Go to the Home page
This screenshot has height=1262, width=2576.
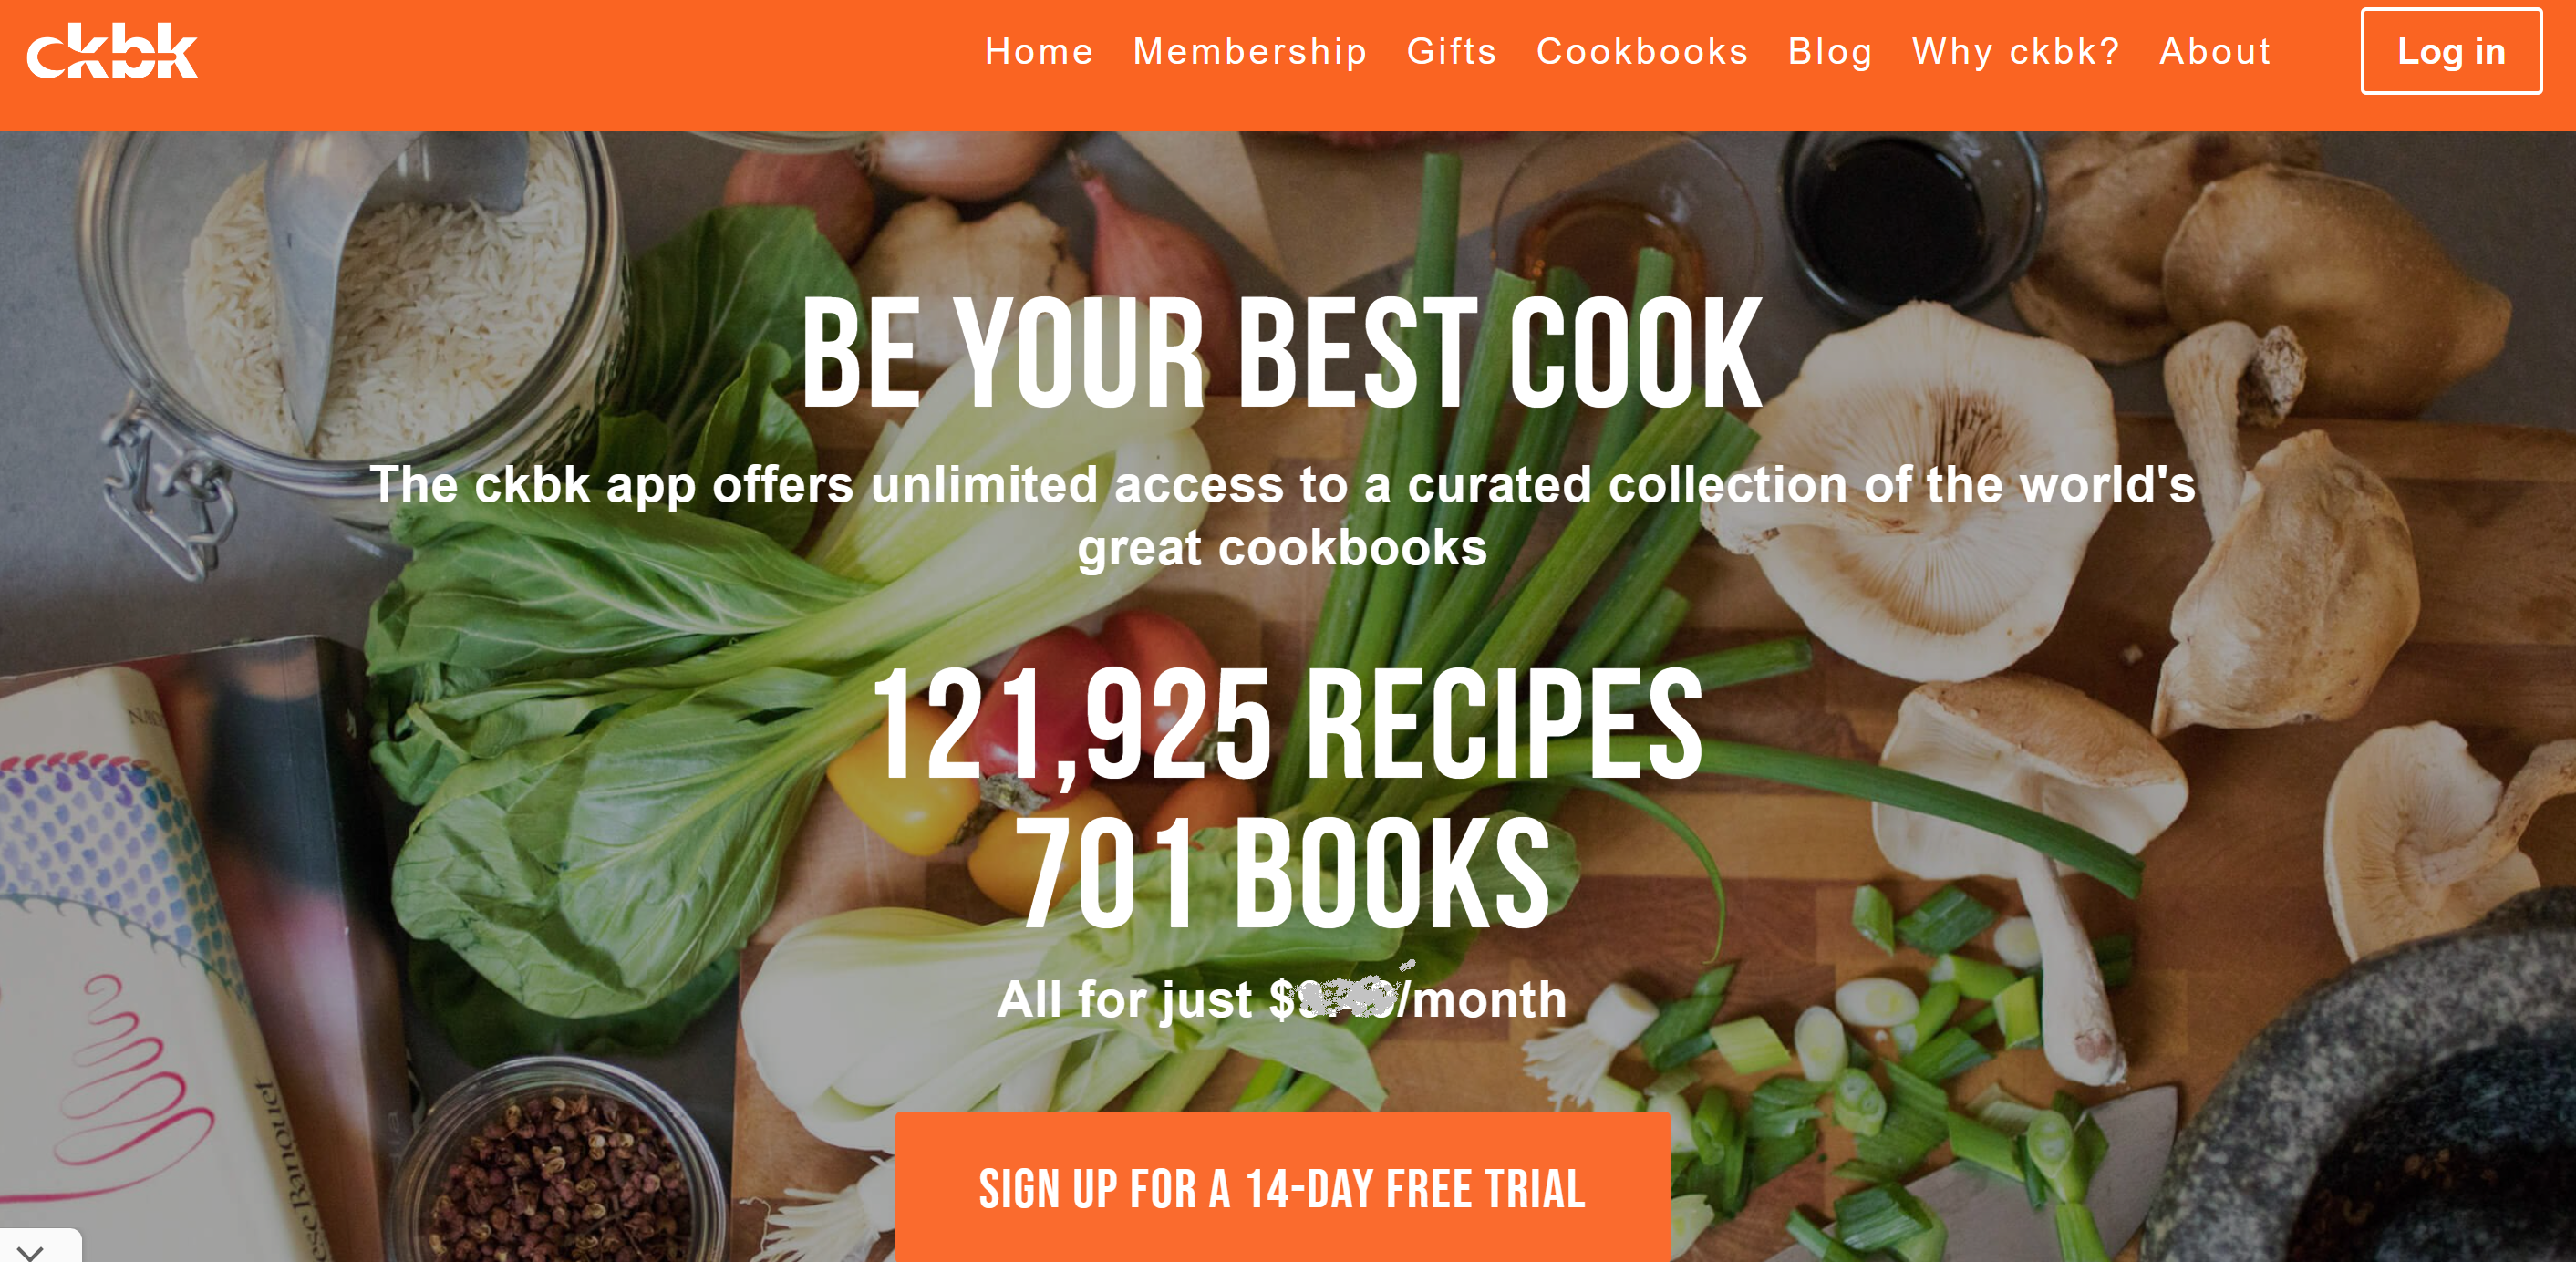click(x=1039, y=51)
